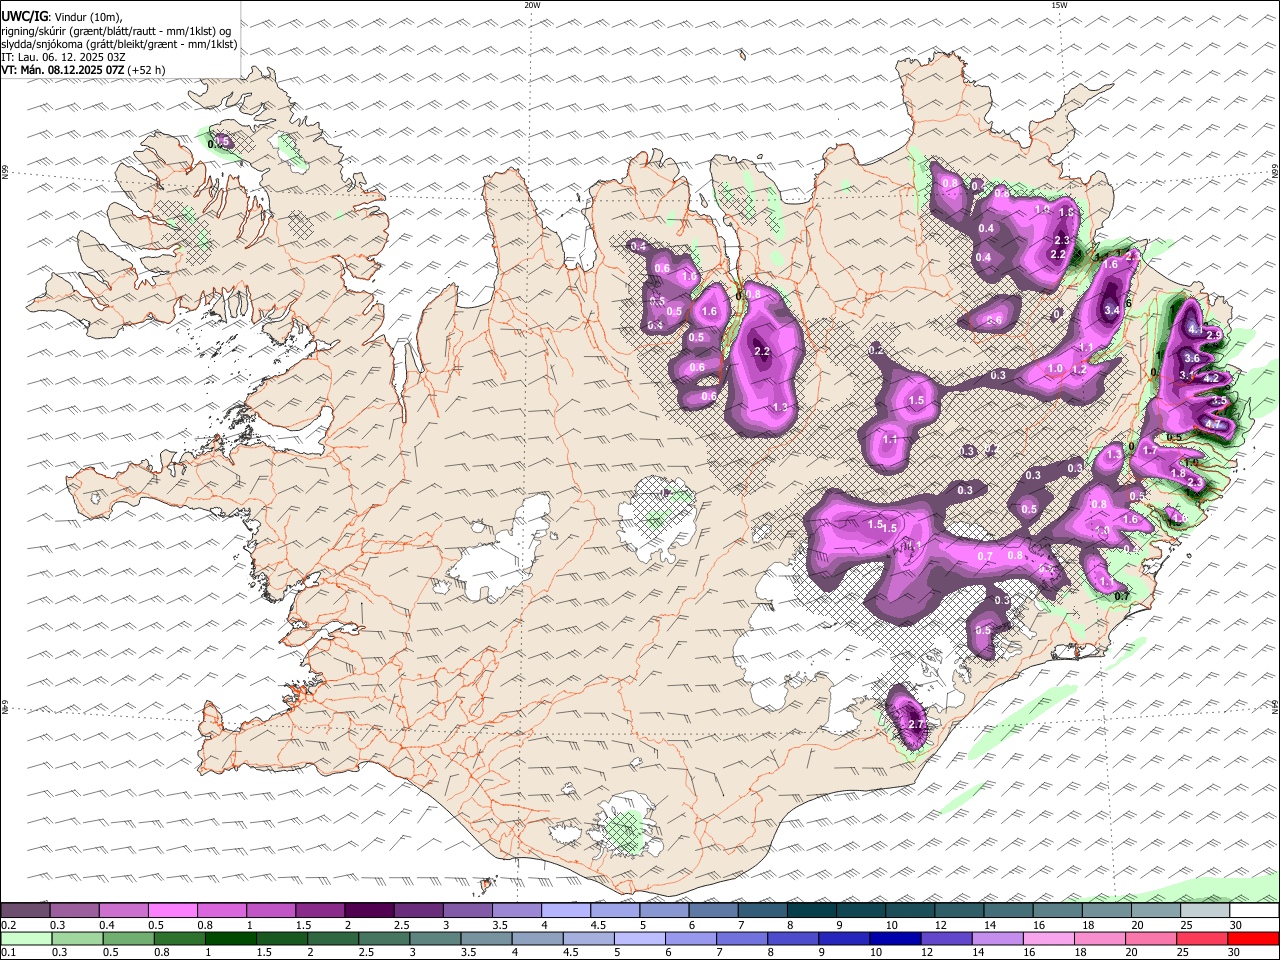Click the bright pink 0.5–0.8 snow legend swatch
The image size is (1280, 960).
point(172,910)
